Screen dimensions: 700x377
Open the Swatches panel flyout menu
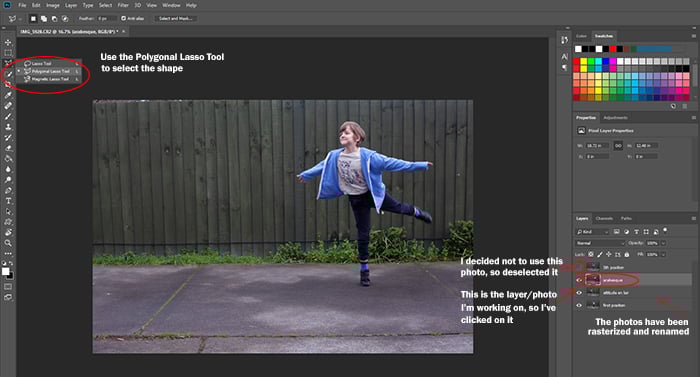tap(694, 36)
